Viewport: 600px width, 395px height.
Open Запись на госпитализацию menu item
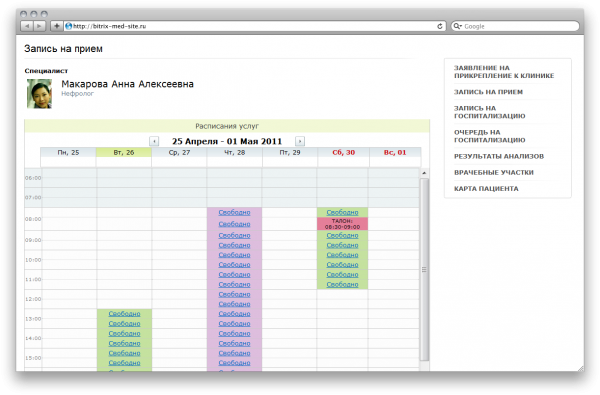tap(489, 112)
